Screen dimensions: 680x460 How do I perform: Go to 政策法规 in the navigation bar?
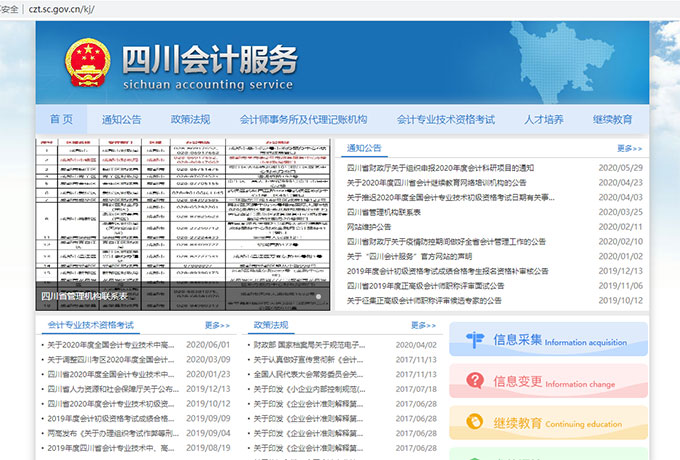[x=190, y=119]
